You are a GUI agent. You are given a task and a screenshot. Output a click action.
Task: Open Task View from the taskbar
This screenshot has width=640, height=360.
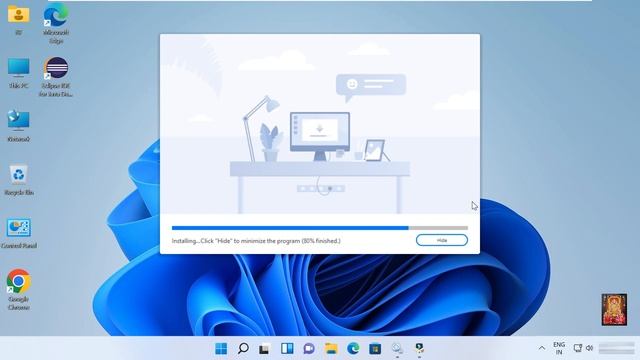(x=264, y=349)
